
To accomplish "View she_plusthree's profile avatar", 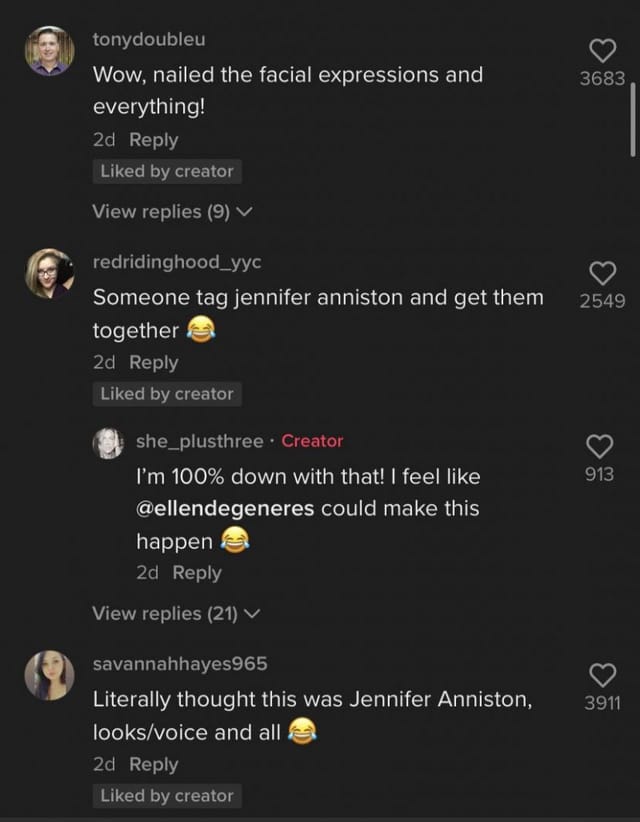I will click(x=110, y=444).
